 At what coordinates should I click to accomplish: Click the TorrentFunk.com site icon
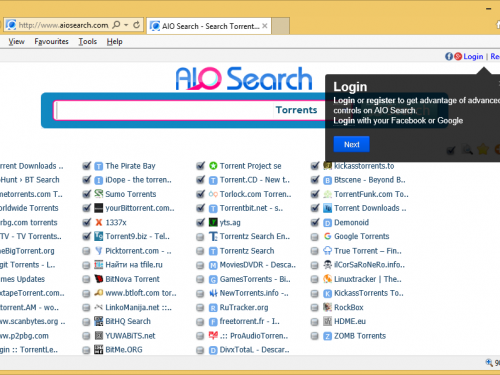(328, 194)
